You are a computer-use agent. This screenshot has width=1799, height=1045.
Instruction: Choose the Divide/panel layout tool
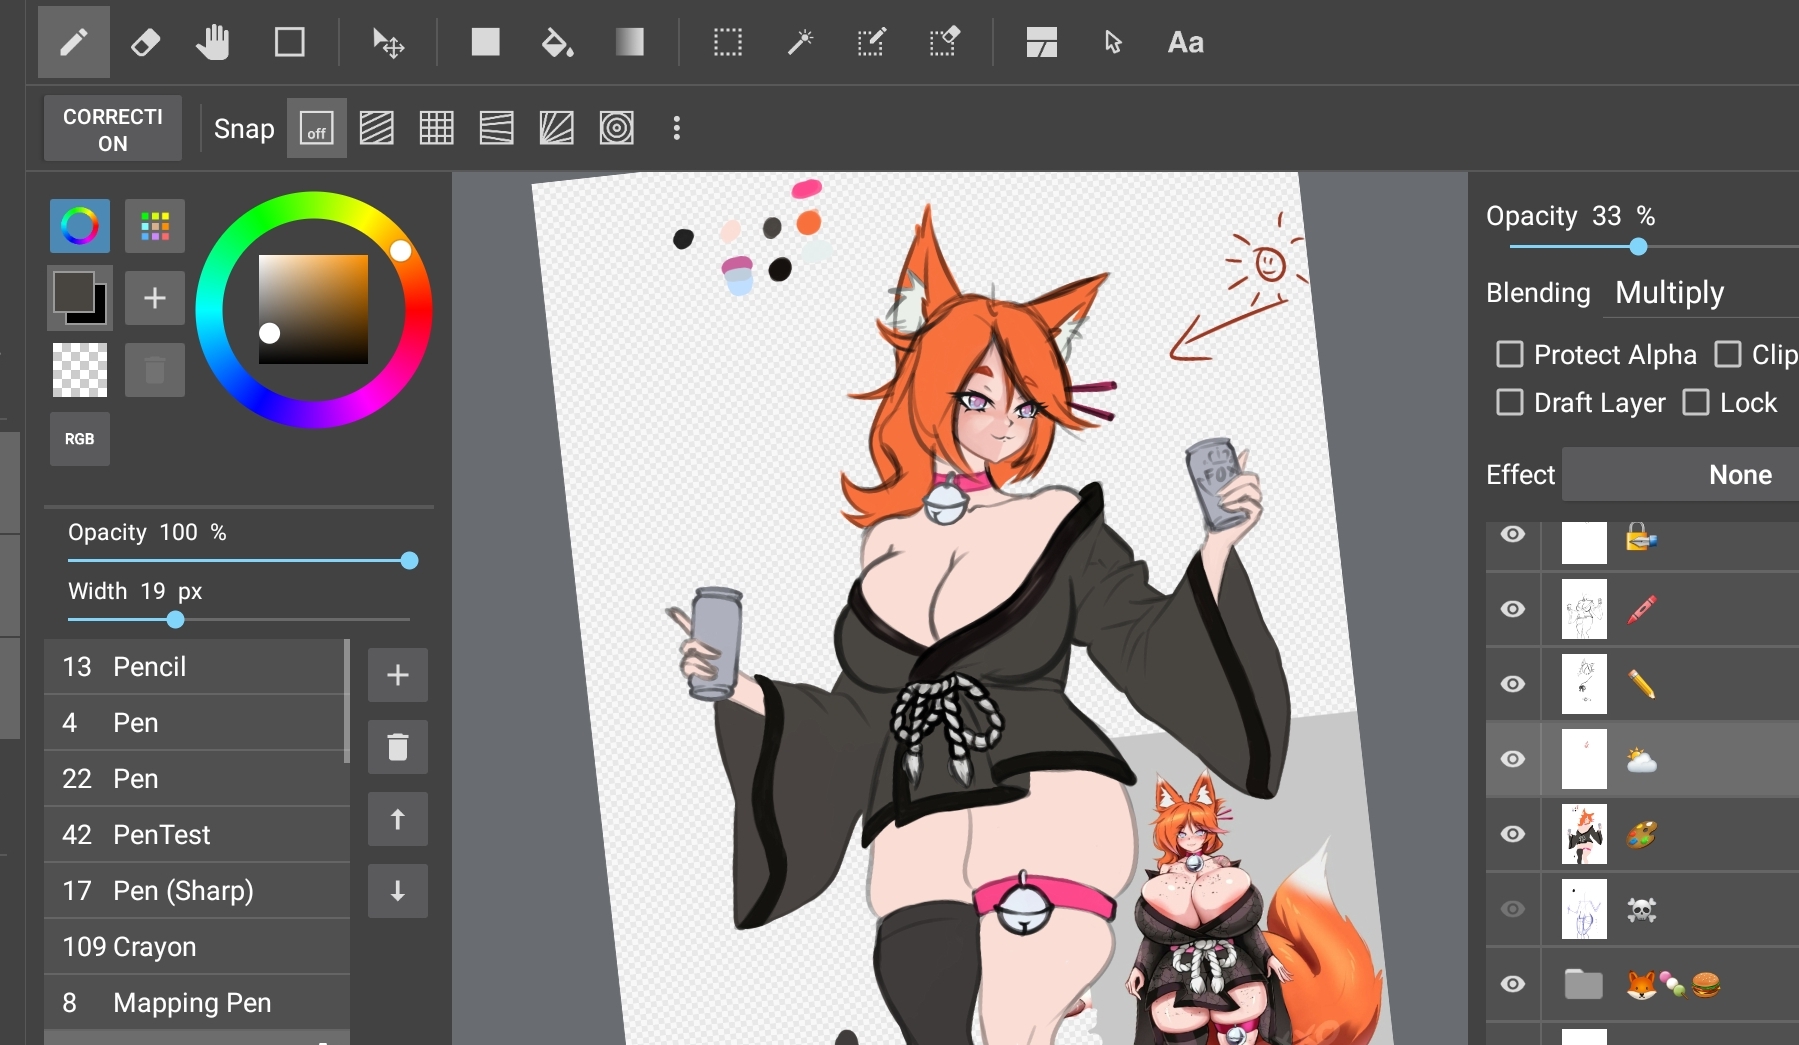1041,42
